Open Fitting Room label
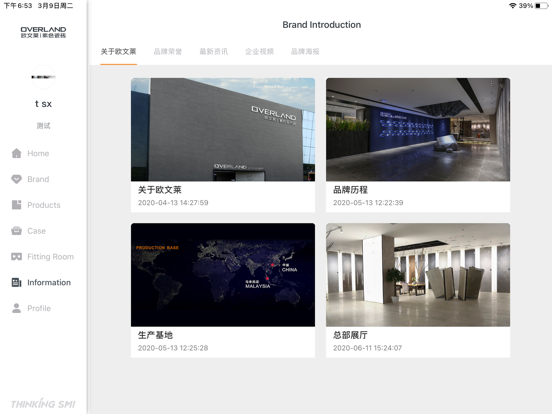This screenshot has height=414, width=552. (51, 257)
